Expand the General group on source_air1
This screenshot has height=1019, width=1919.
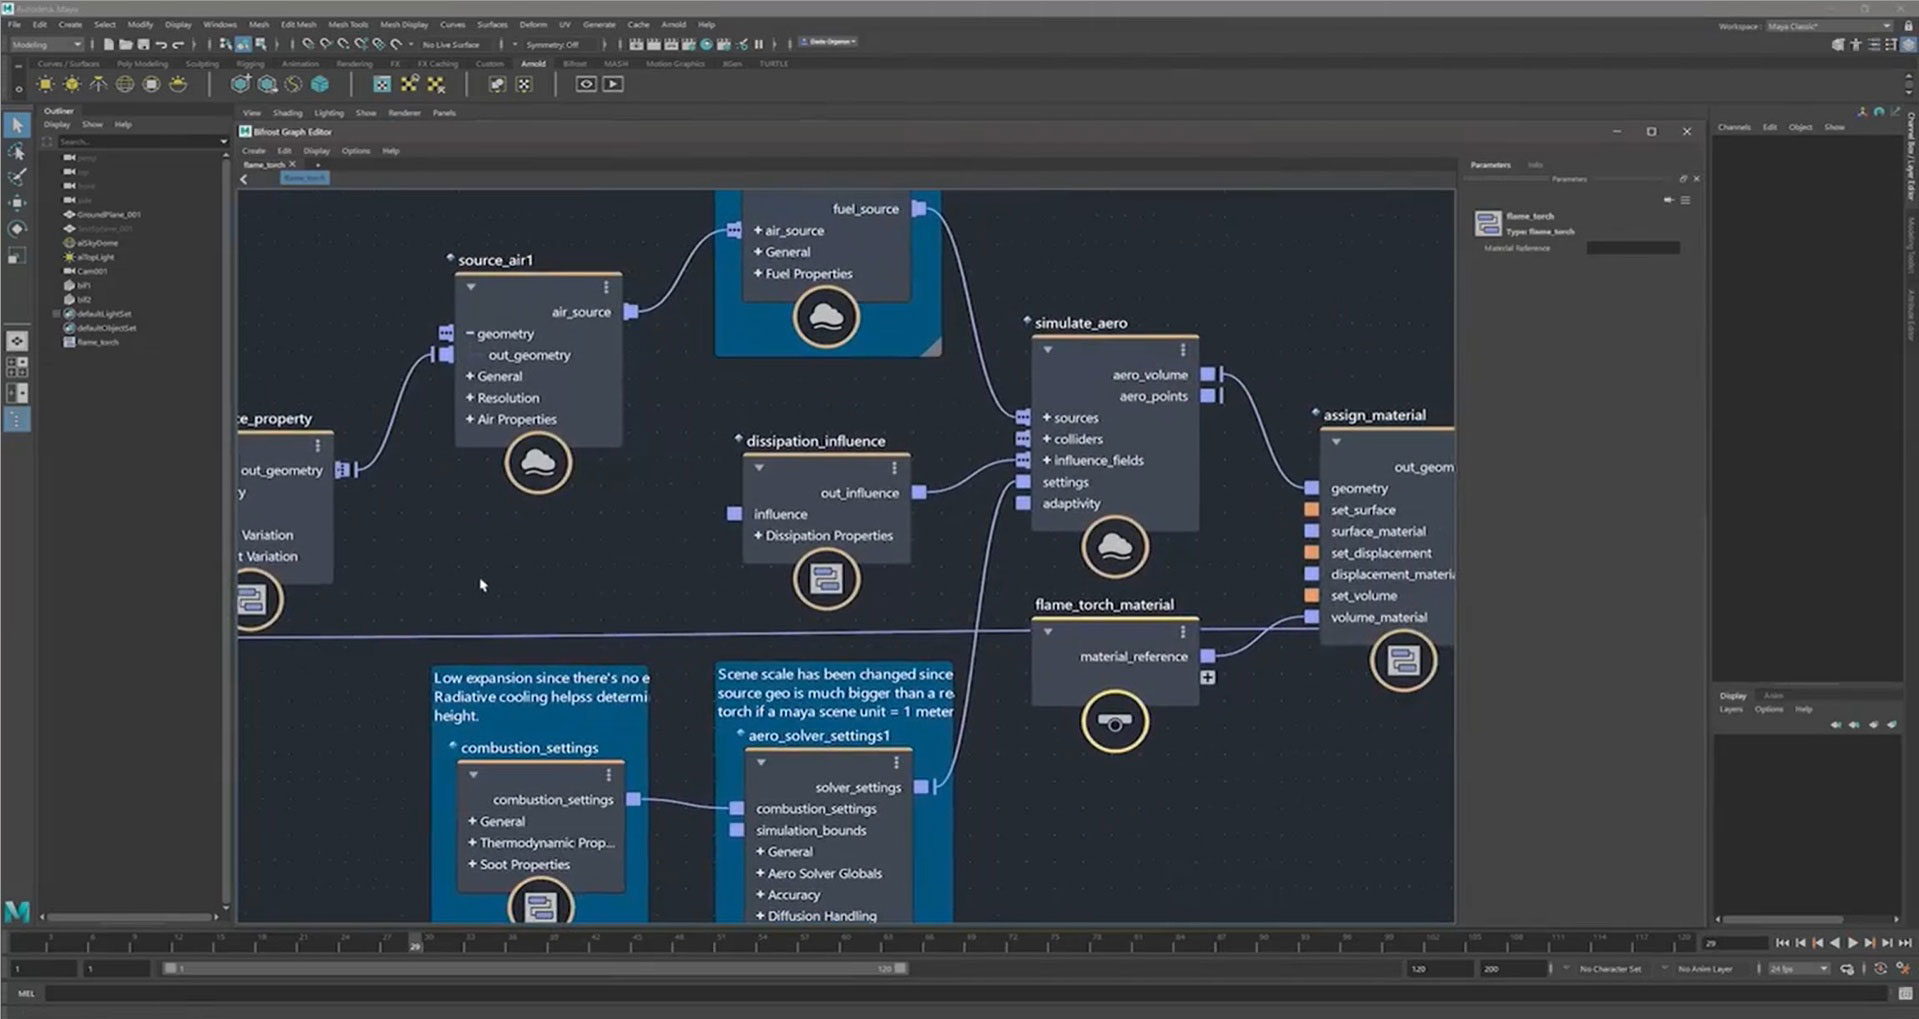tap(470, 377)
